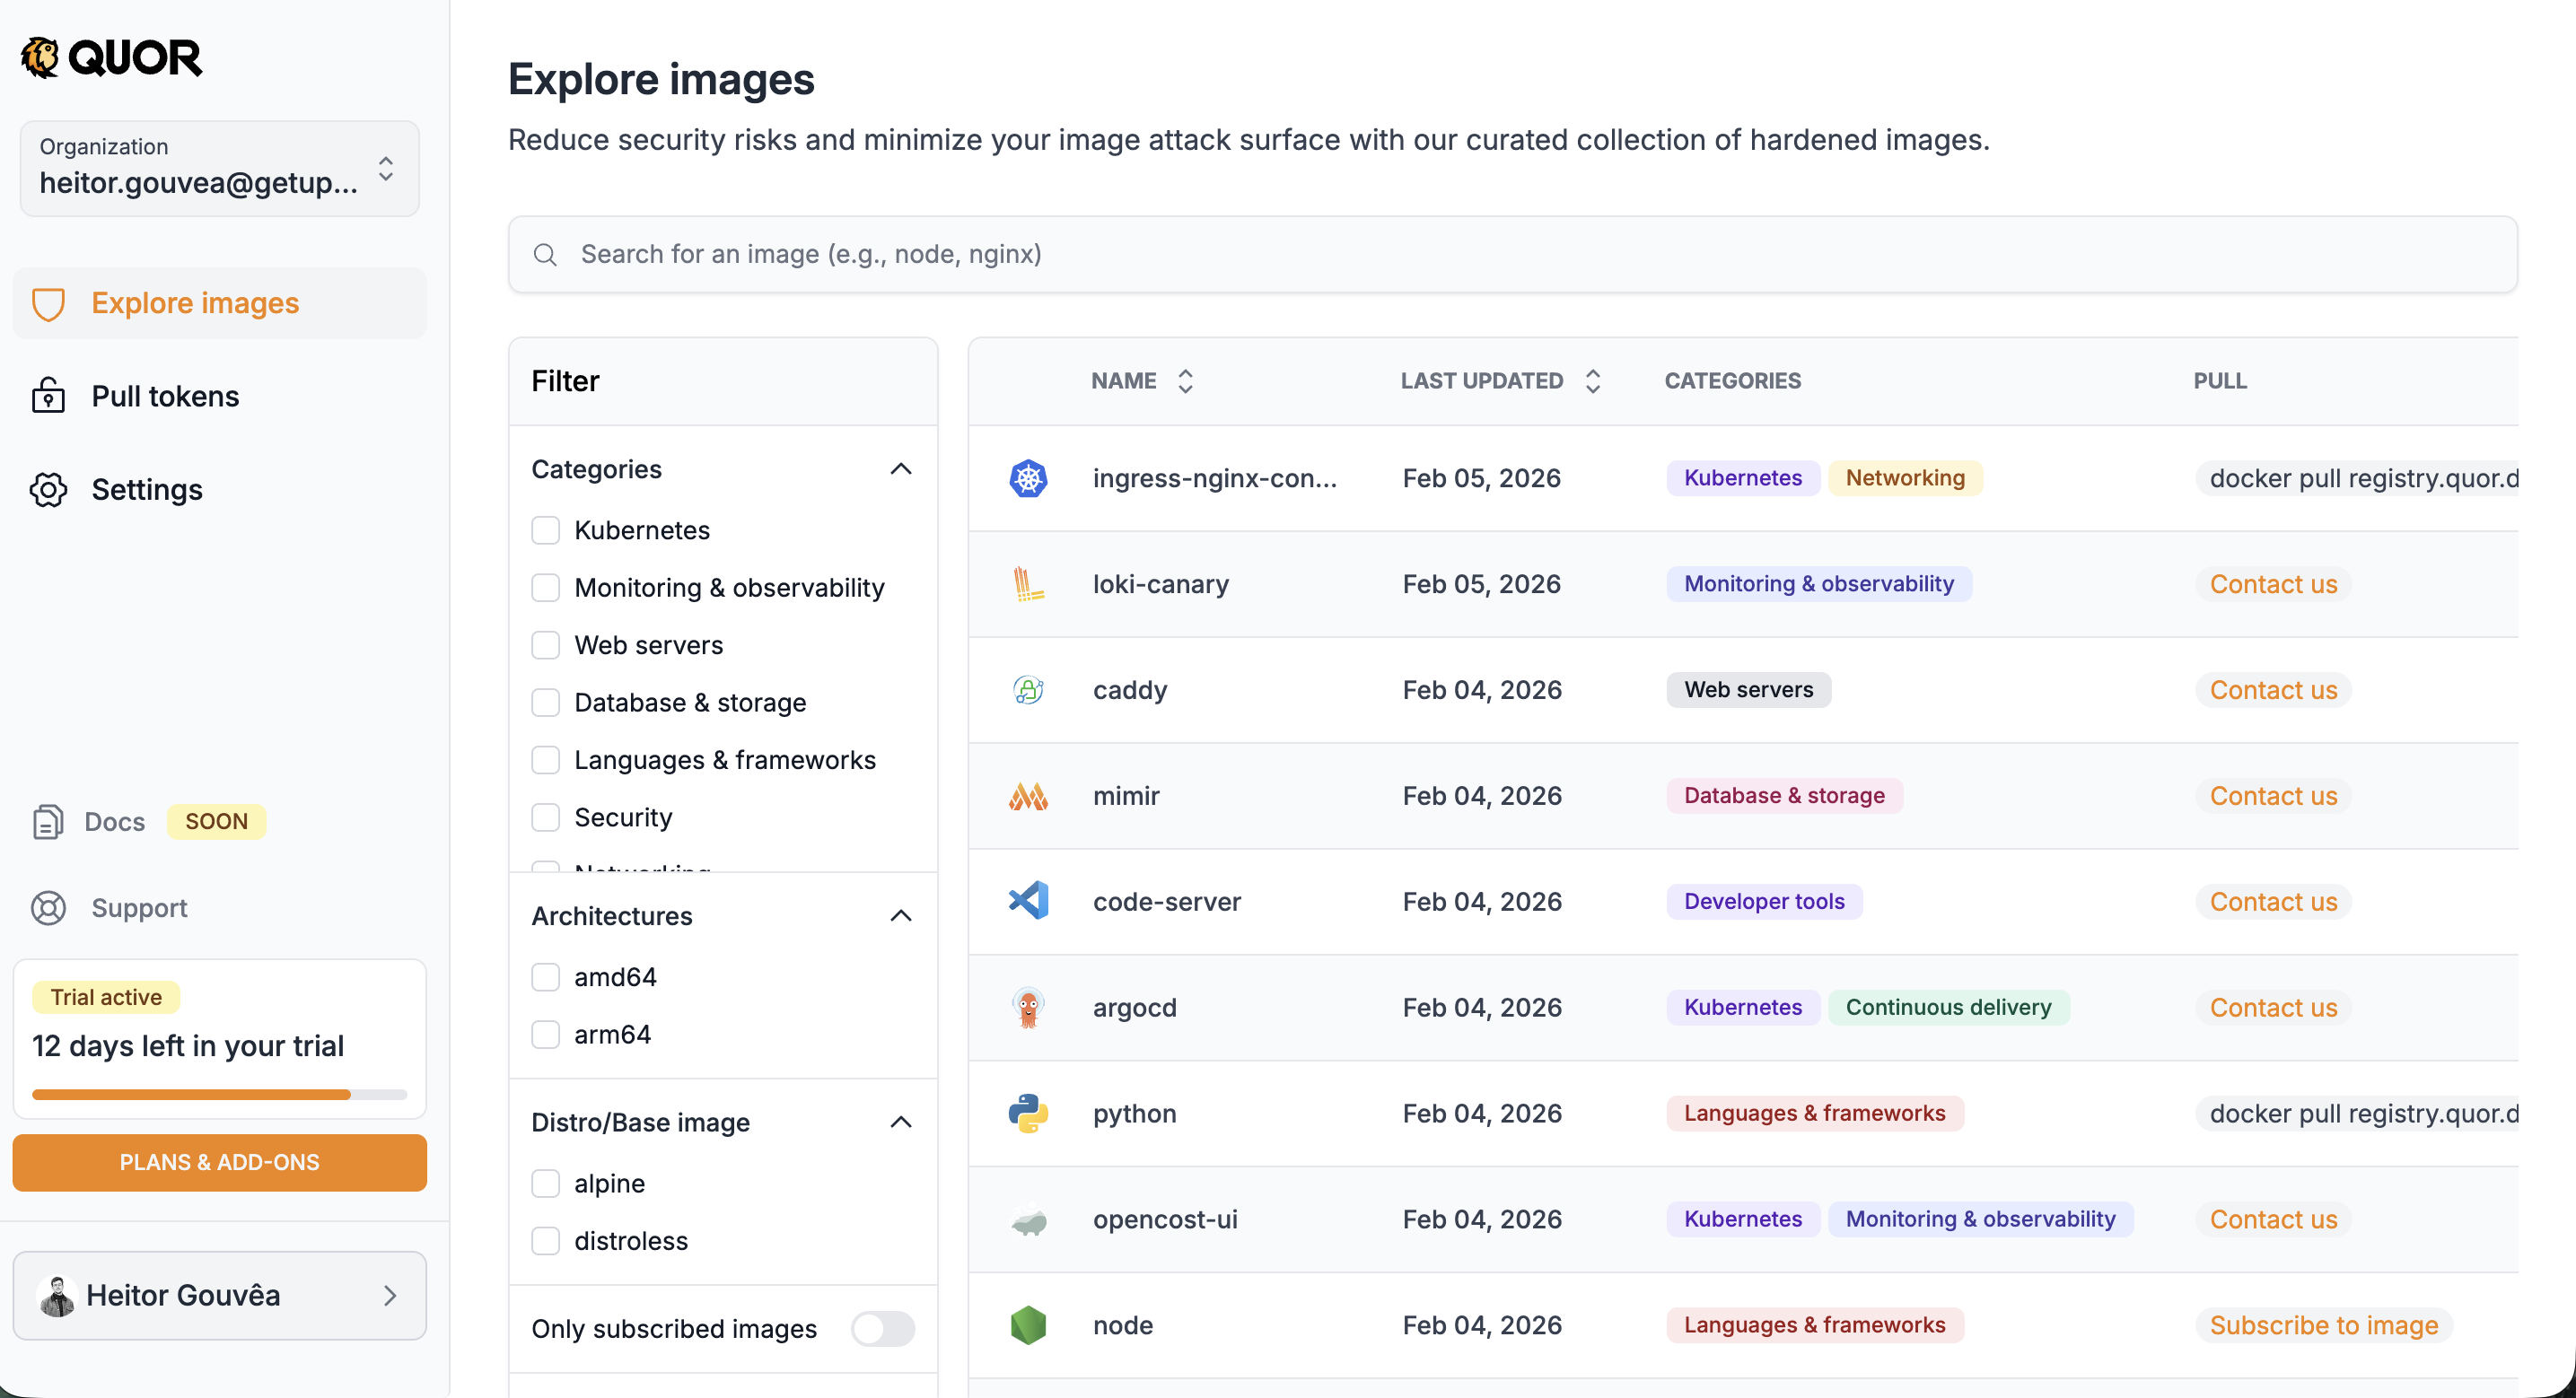Click Subscribe to image for node
2576x1398 pixels.
pyautogui.click(x=2323, y=1324)
